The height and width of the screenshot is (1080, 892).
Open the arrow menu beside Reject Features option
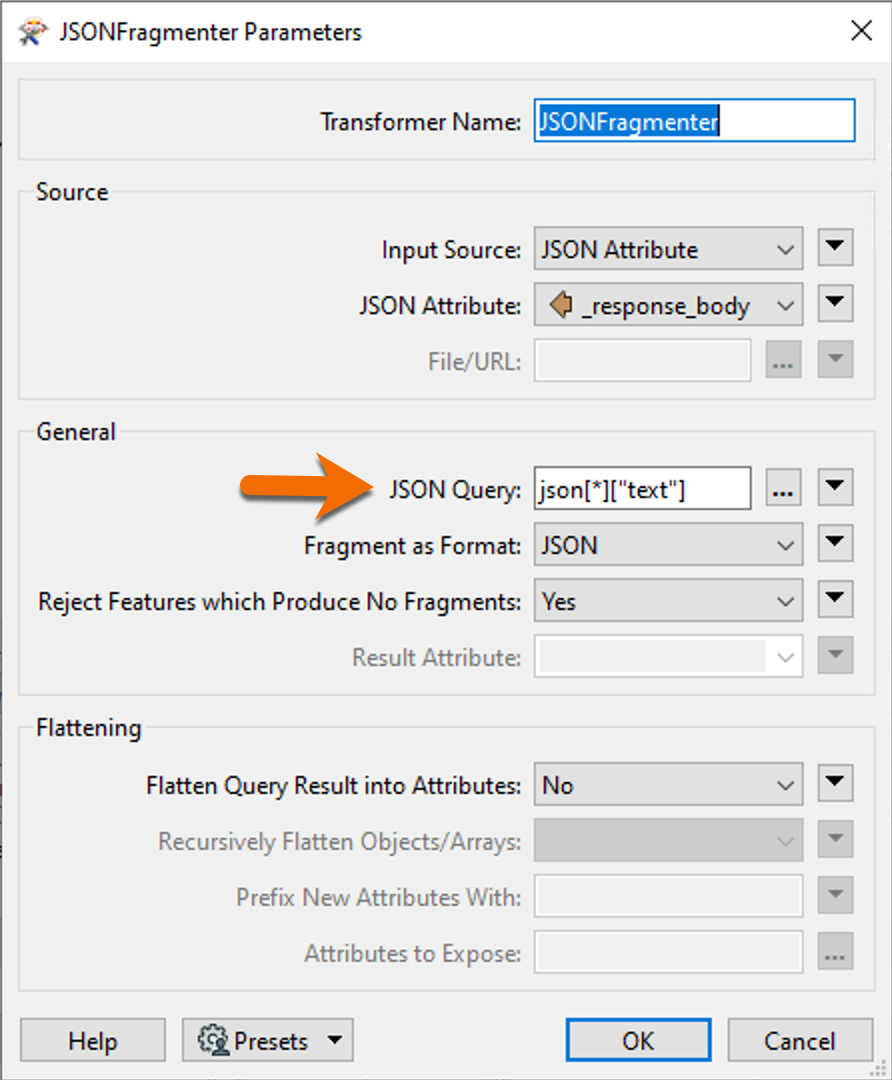pyautogui.click(x=835, y=599)
